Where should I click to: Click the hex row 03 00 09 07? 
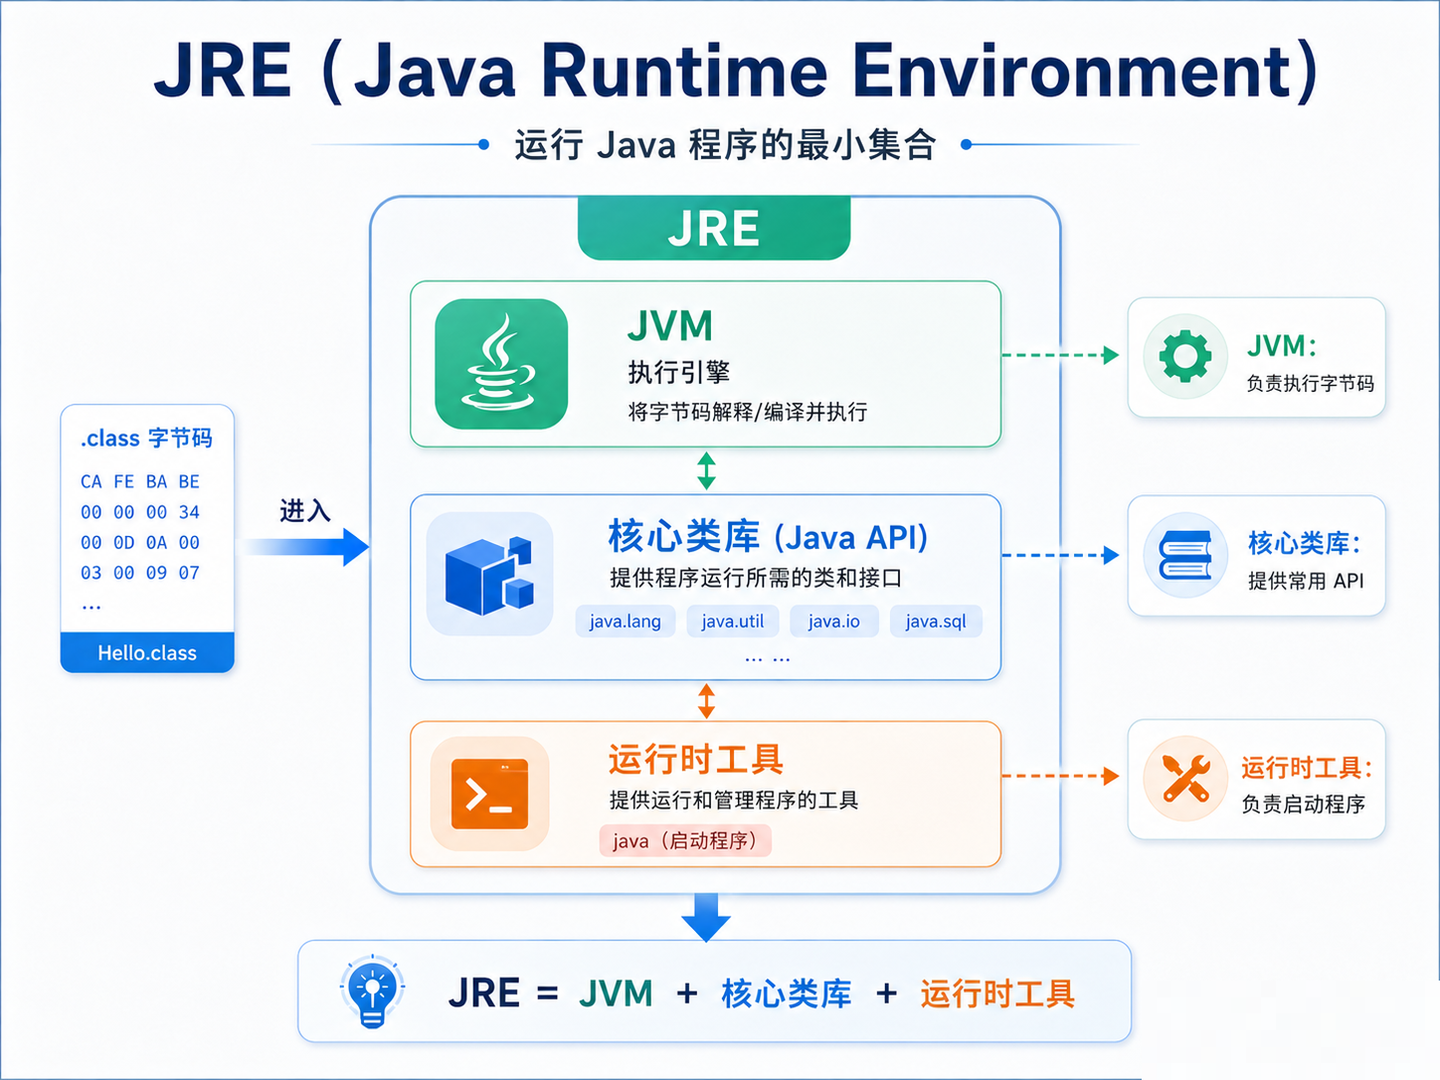(x=140, y=573)
